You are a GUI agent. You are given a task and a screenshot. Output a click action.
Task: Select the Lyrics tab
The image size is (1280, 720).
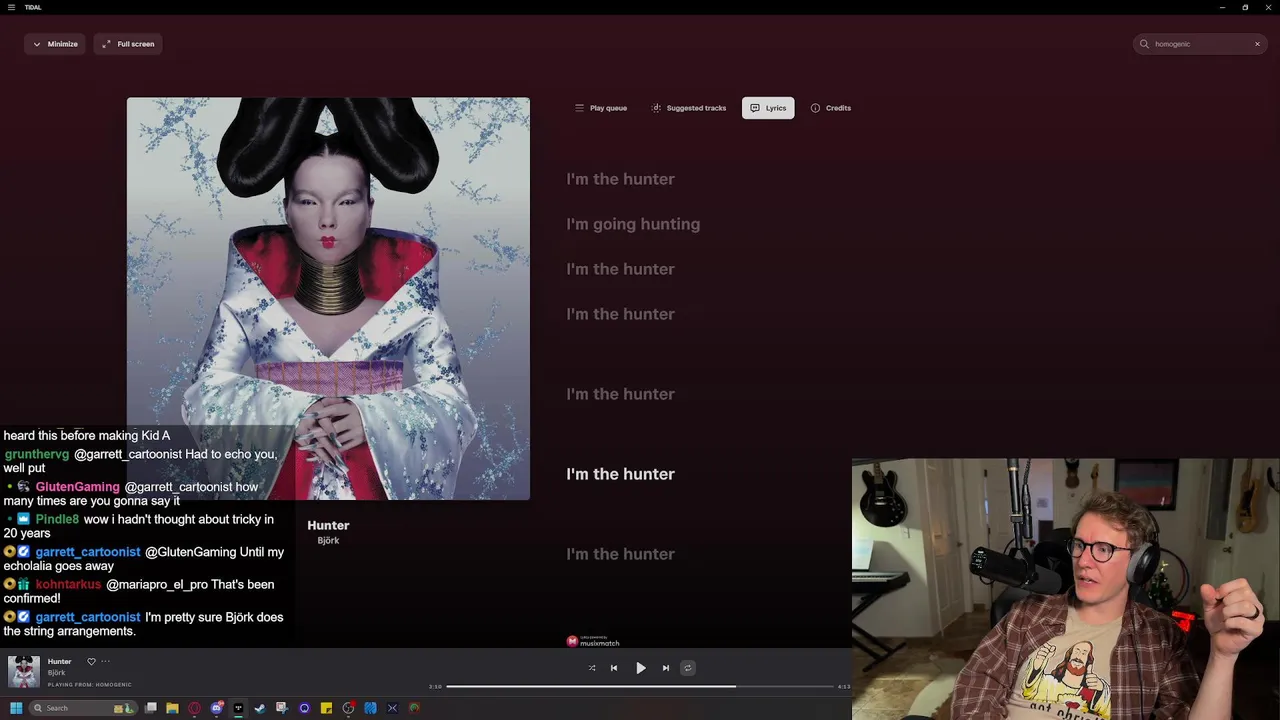768,108
